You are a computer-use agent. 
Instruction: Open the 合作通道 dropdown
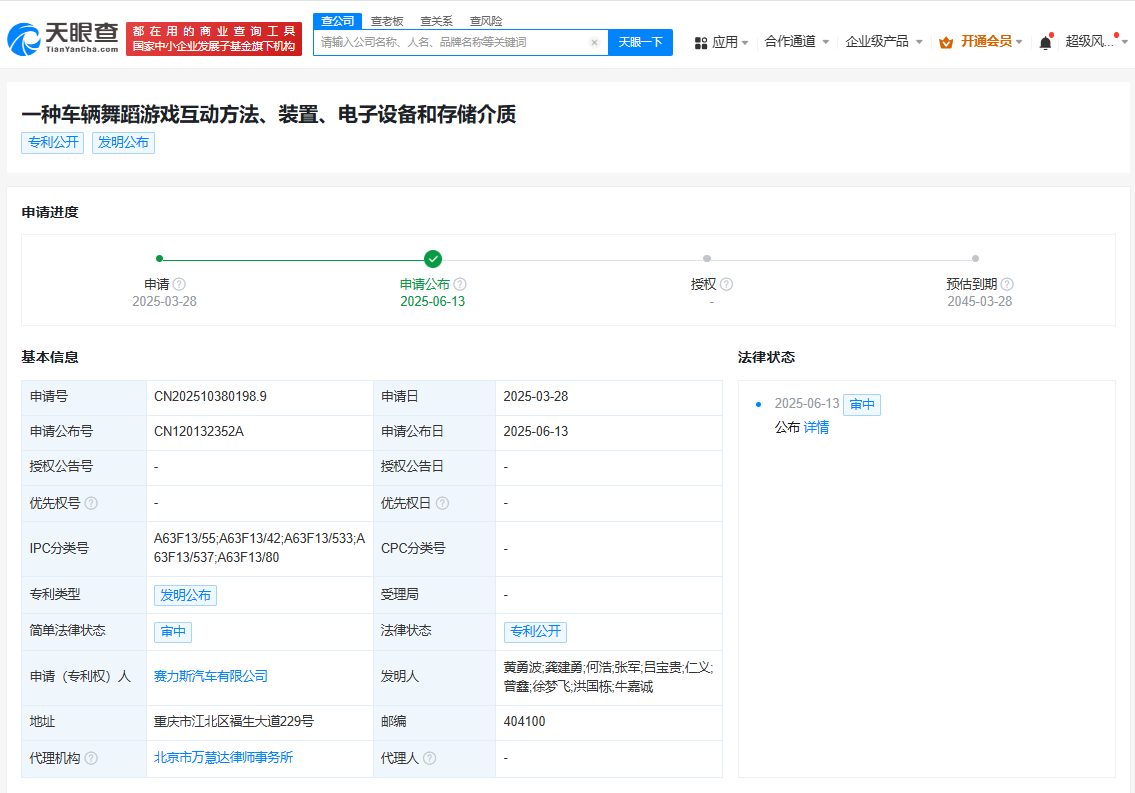796,42
